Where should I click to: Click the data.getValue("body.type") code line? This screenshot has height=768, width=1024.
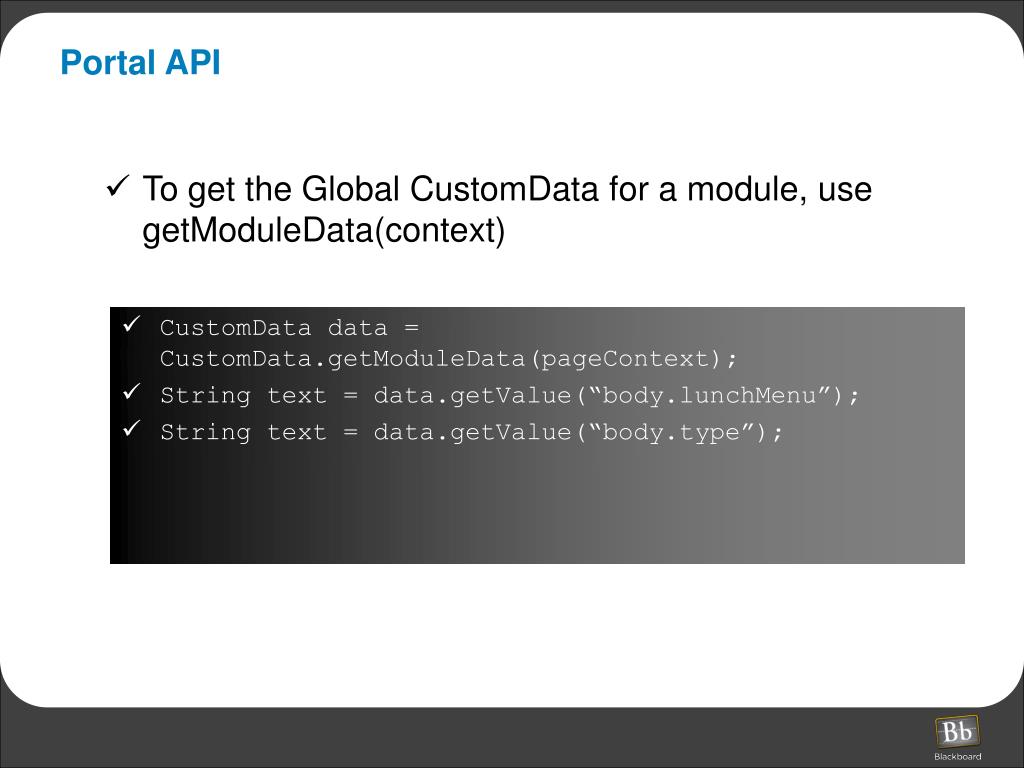pyautogui.click(x=578, y=432)
